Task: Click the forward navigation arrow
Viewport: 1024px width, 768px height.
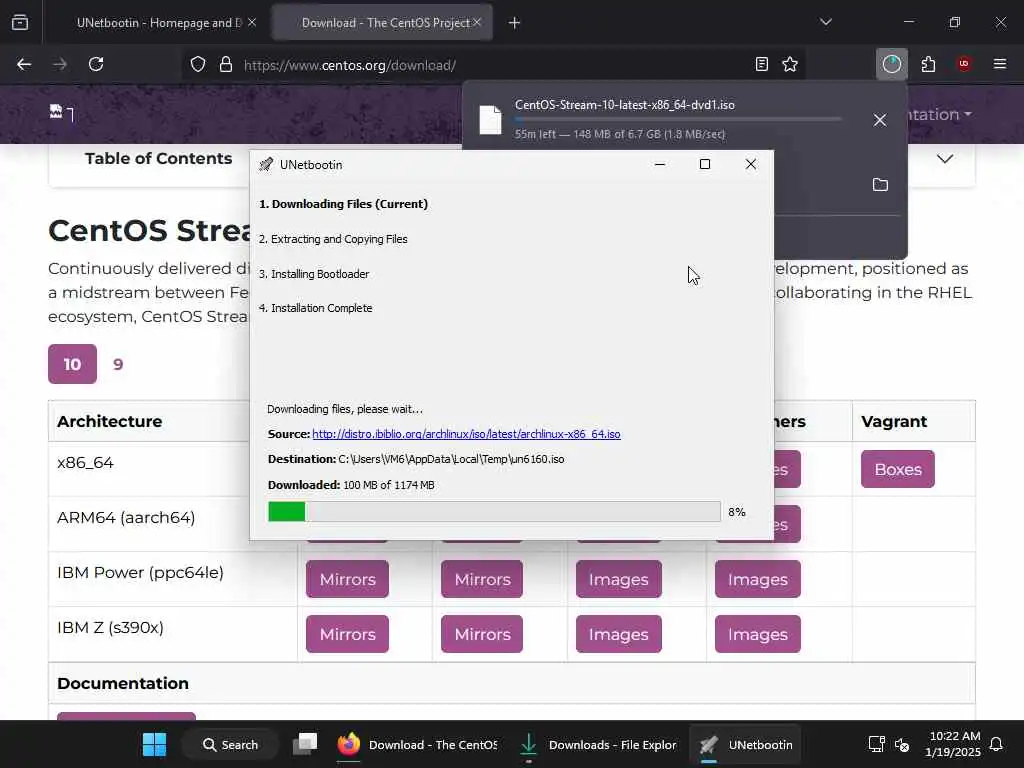Action: coord(60,64)
